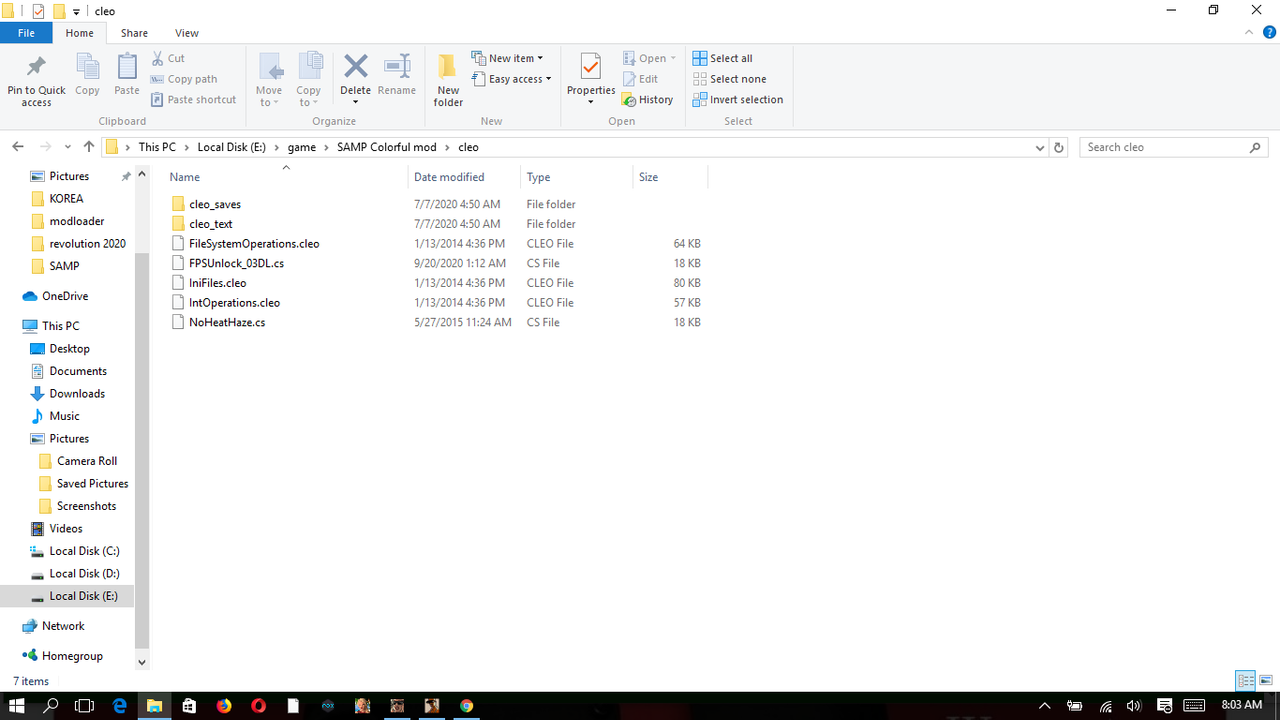Expand address bar history dropdown

[x=1040, y=147]
